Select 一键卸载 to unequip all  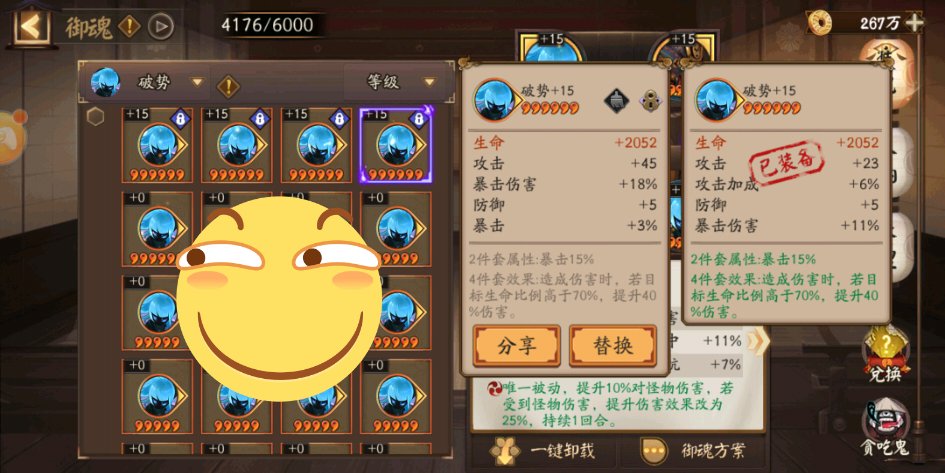point(544,451)
